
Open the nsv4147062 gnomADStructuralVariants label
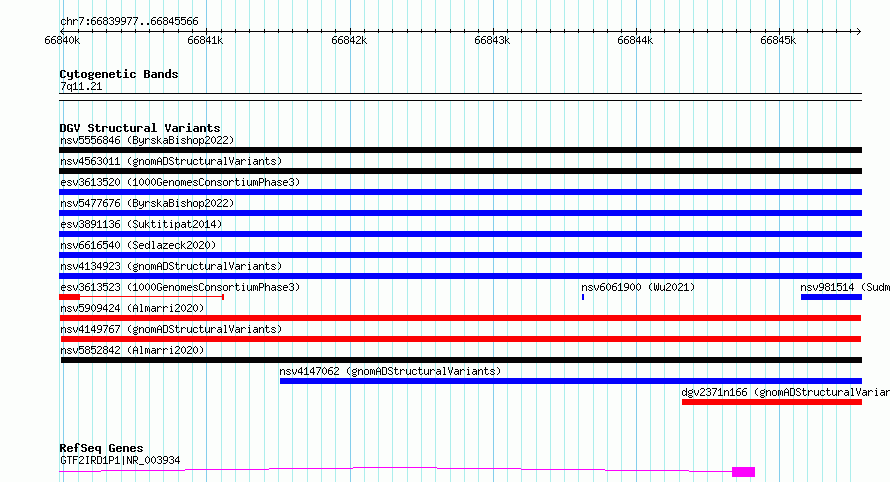coord(390,371)
